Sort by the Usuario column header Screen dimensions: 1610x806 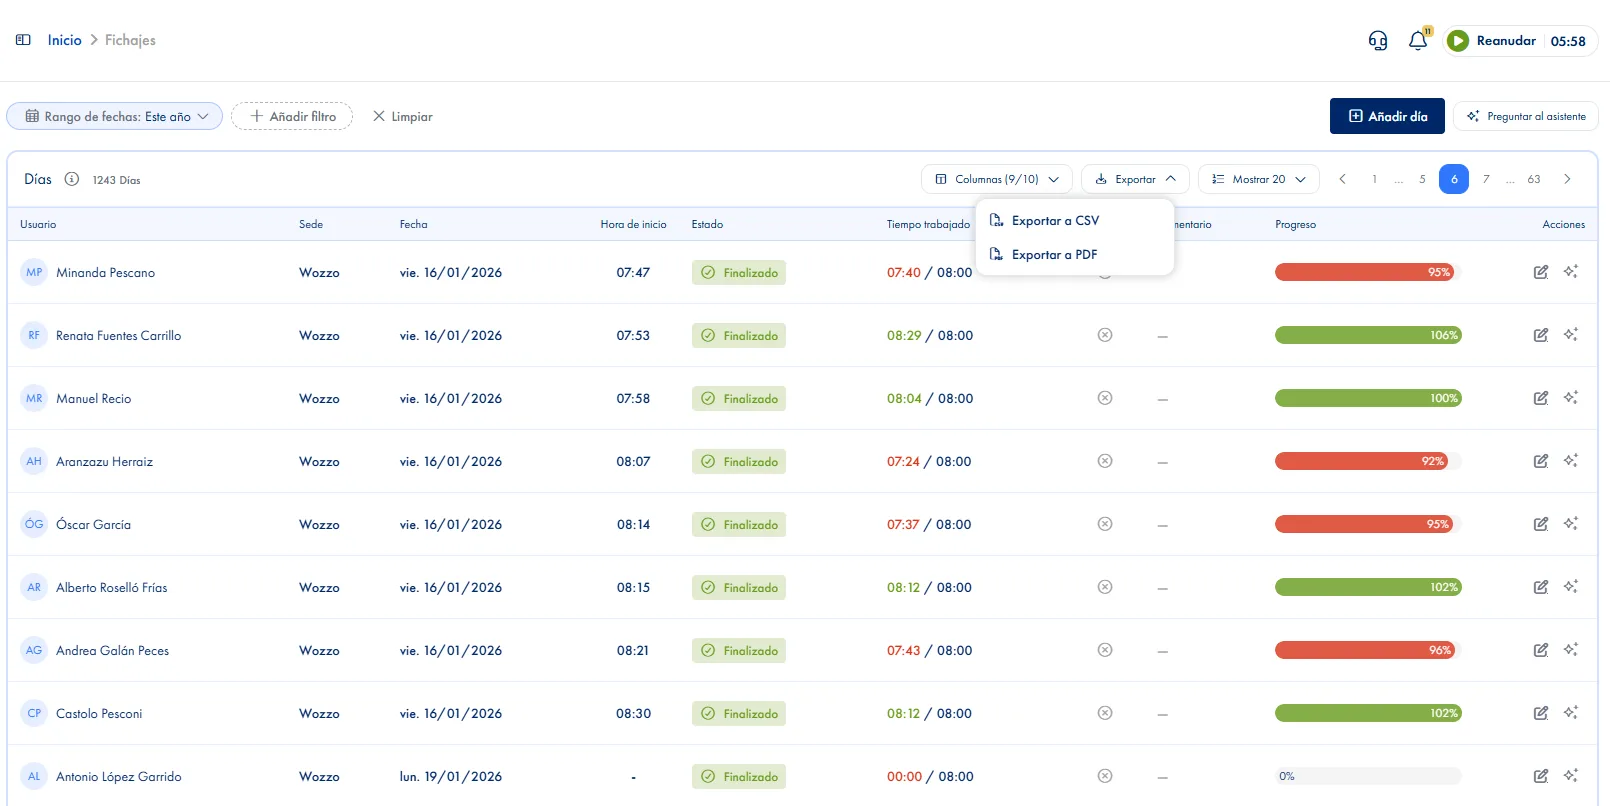click(x=38, y=224)
